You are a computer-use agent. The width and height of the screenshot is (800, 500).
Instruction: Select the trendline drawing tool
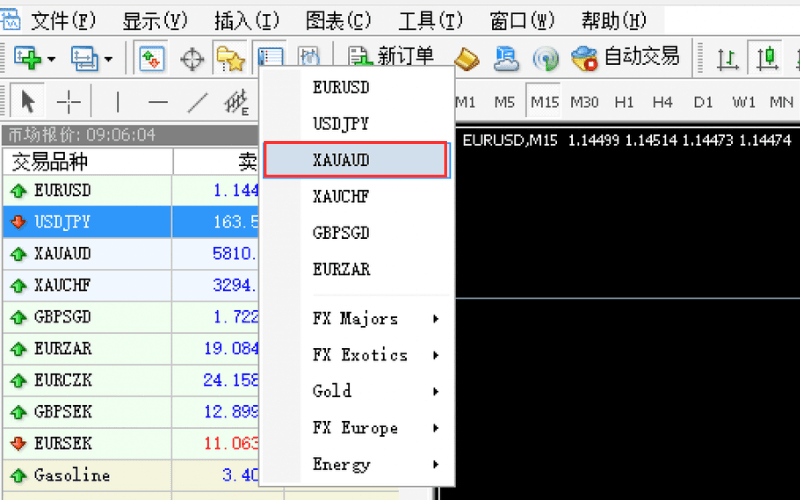click(197, 102)
